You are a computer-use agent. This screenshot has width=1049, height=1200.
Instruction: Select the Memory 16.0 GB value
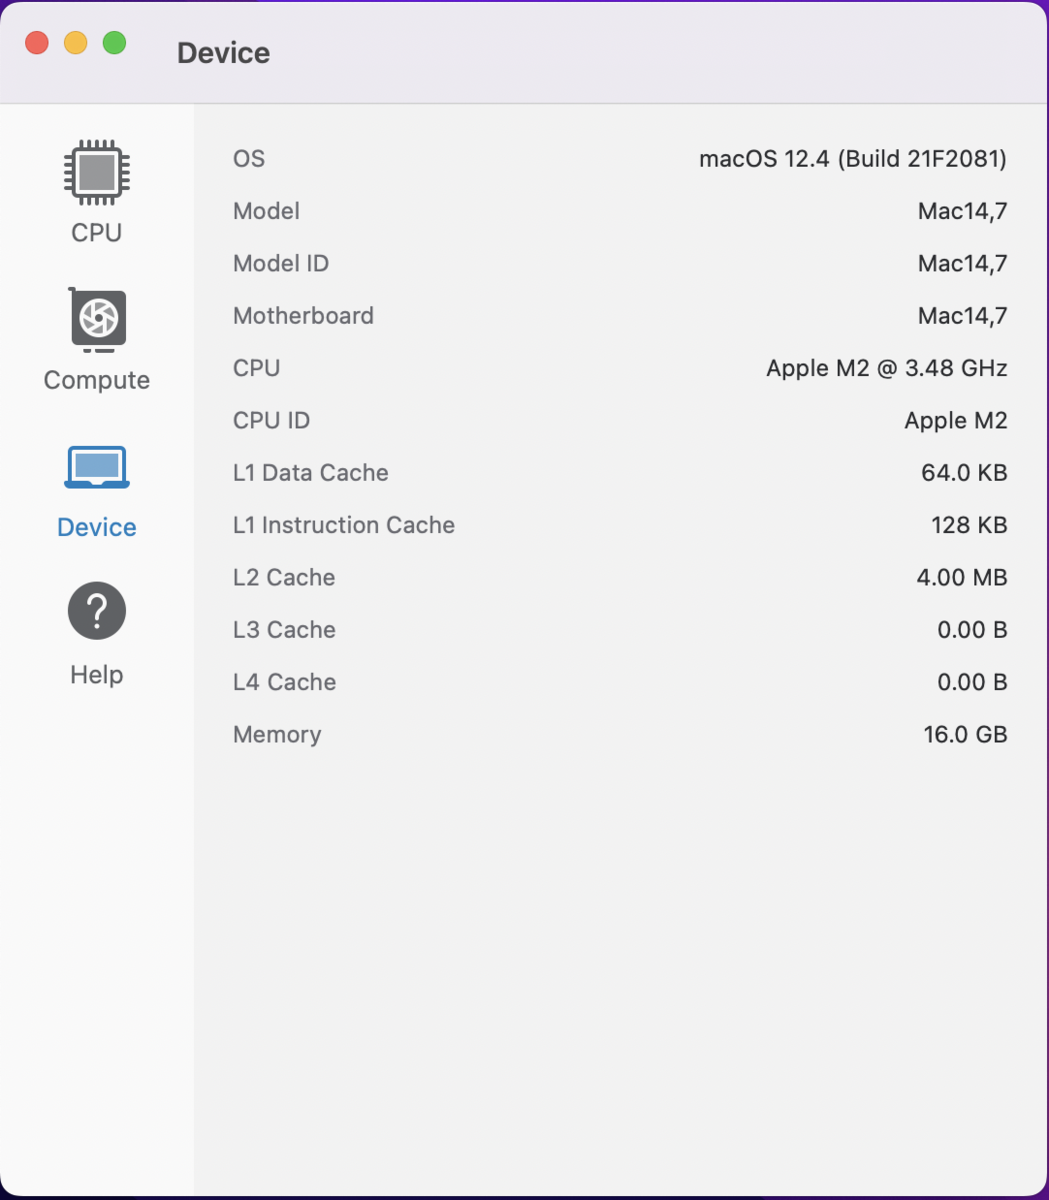point(964,735)
